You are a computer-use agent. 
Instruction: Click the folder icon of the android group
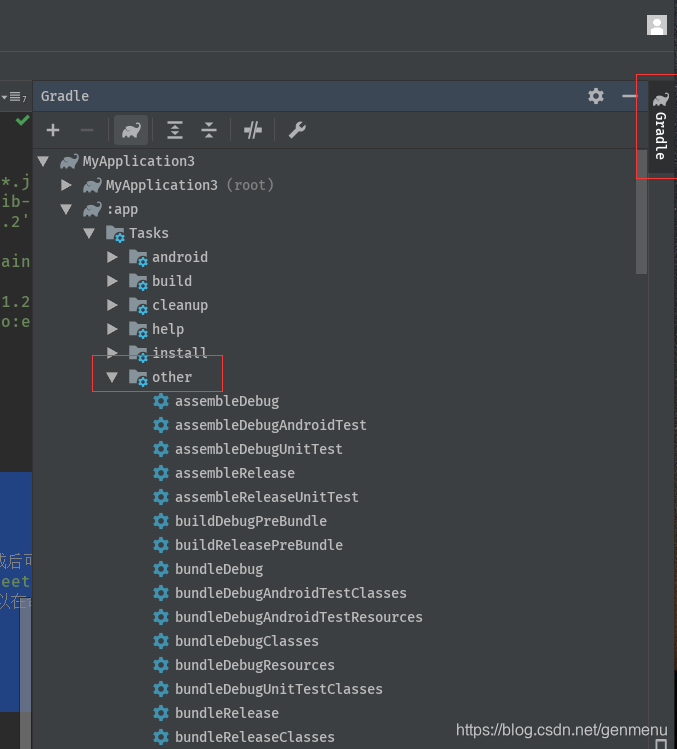tap(138, 257)
